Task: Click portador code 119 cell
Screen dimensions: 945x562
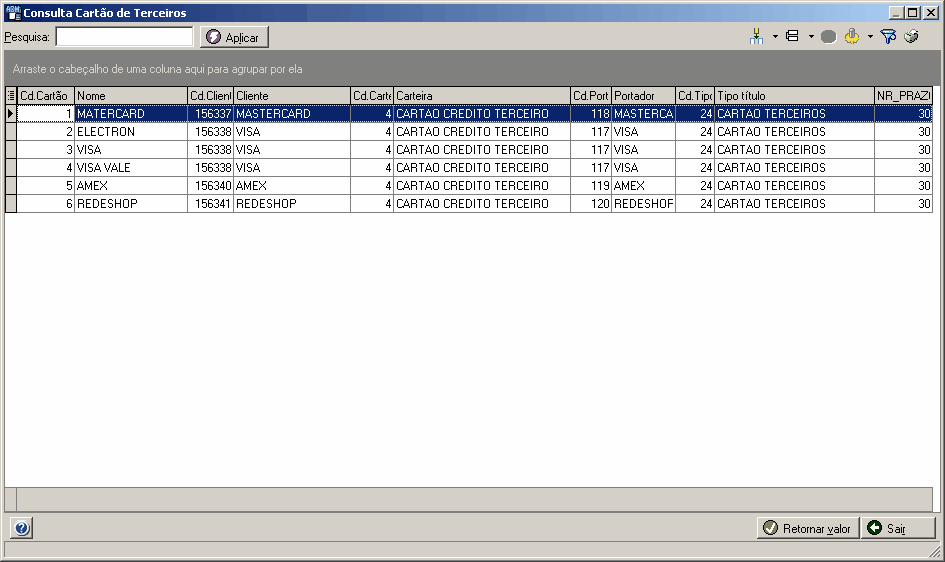Action: tap(591, 186)
